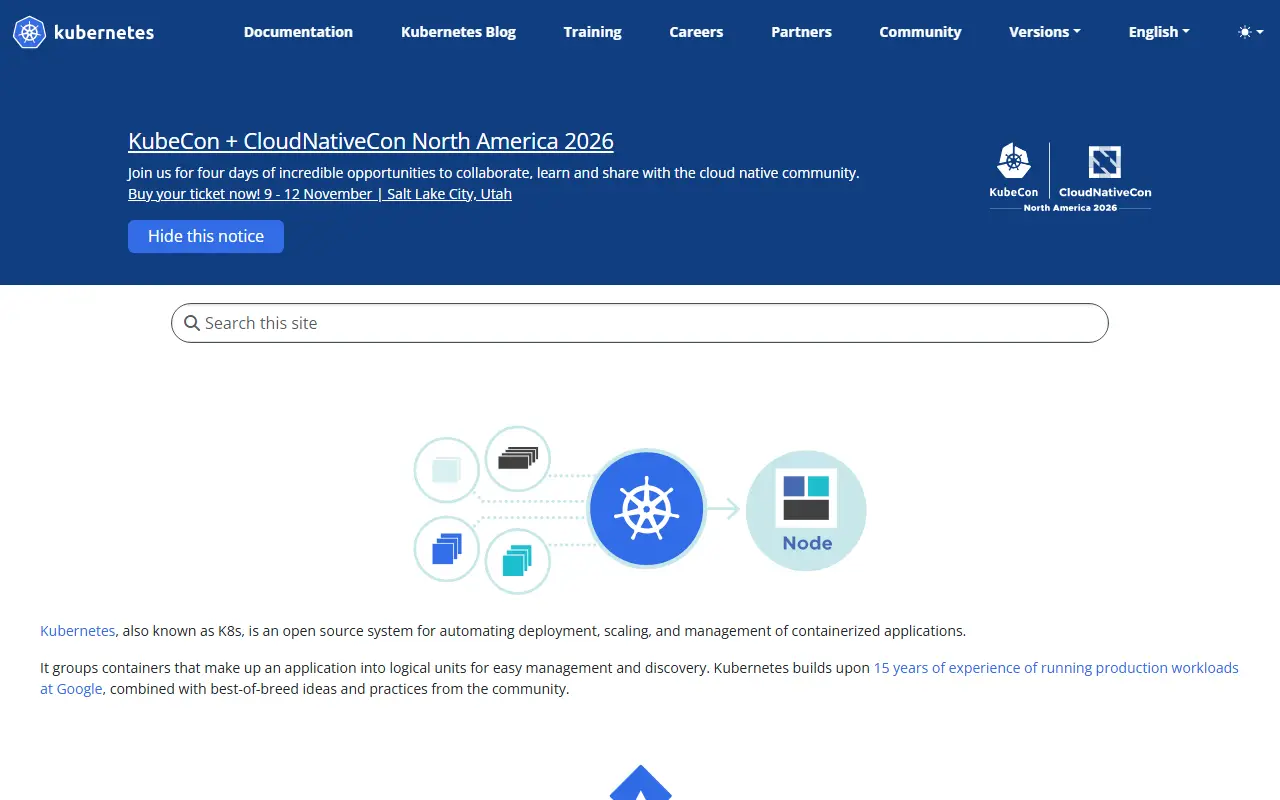Toggle the light/dark theme sun icon
The width and height of the screenshot is (1280, 800).
1244,32
